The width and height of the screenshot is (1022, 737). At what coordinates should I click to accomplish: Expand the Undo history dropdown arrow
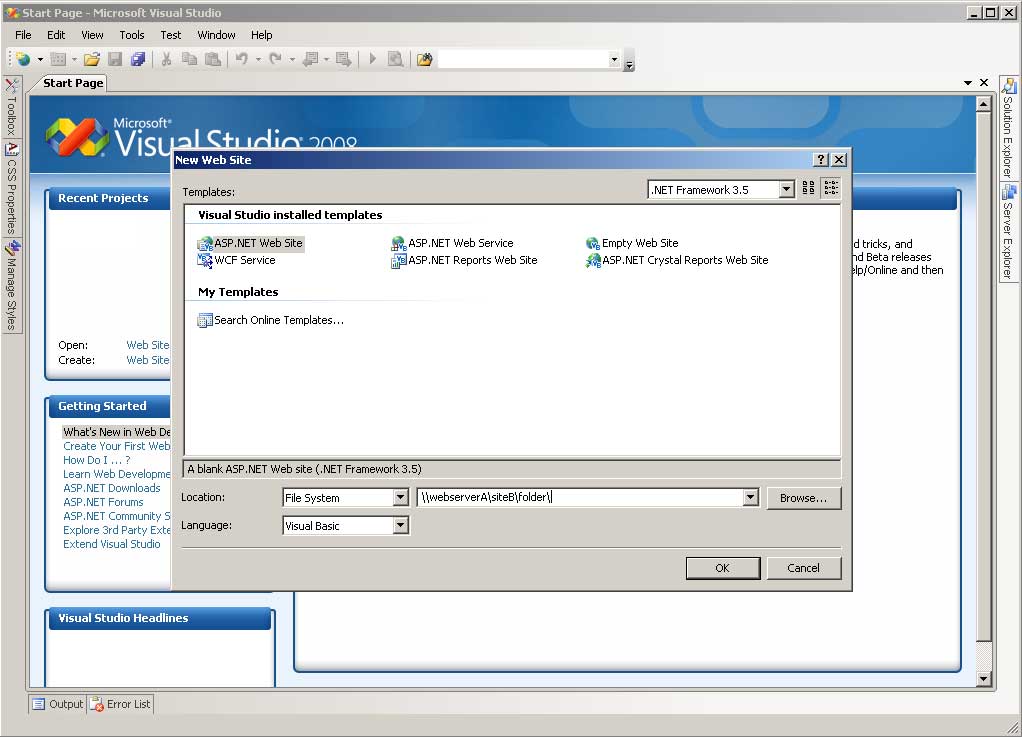[x=258, y=59]
